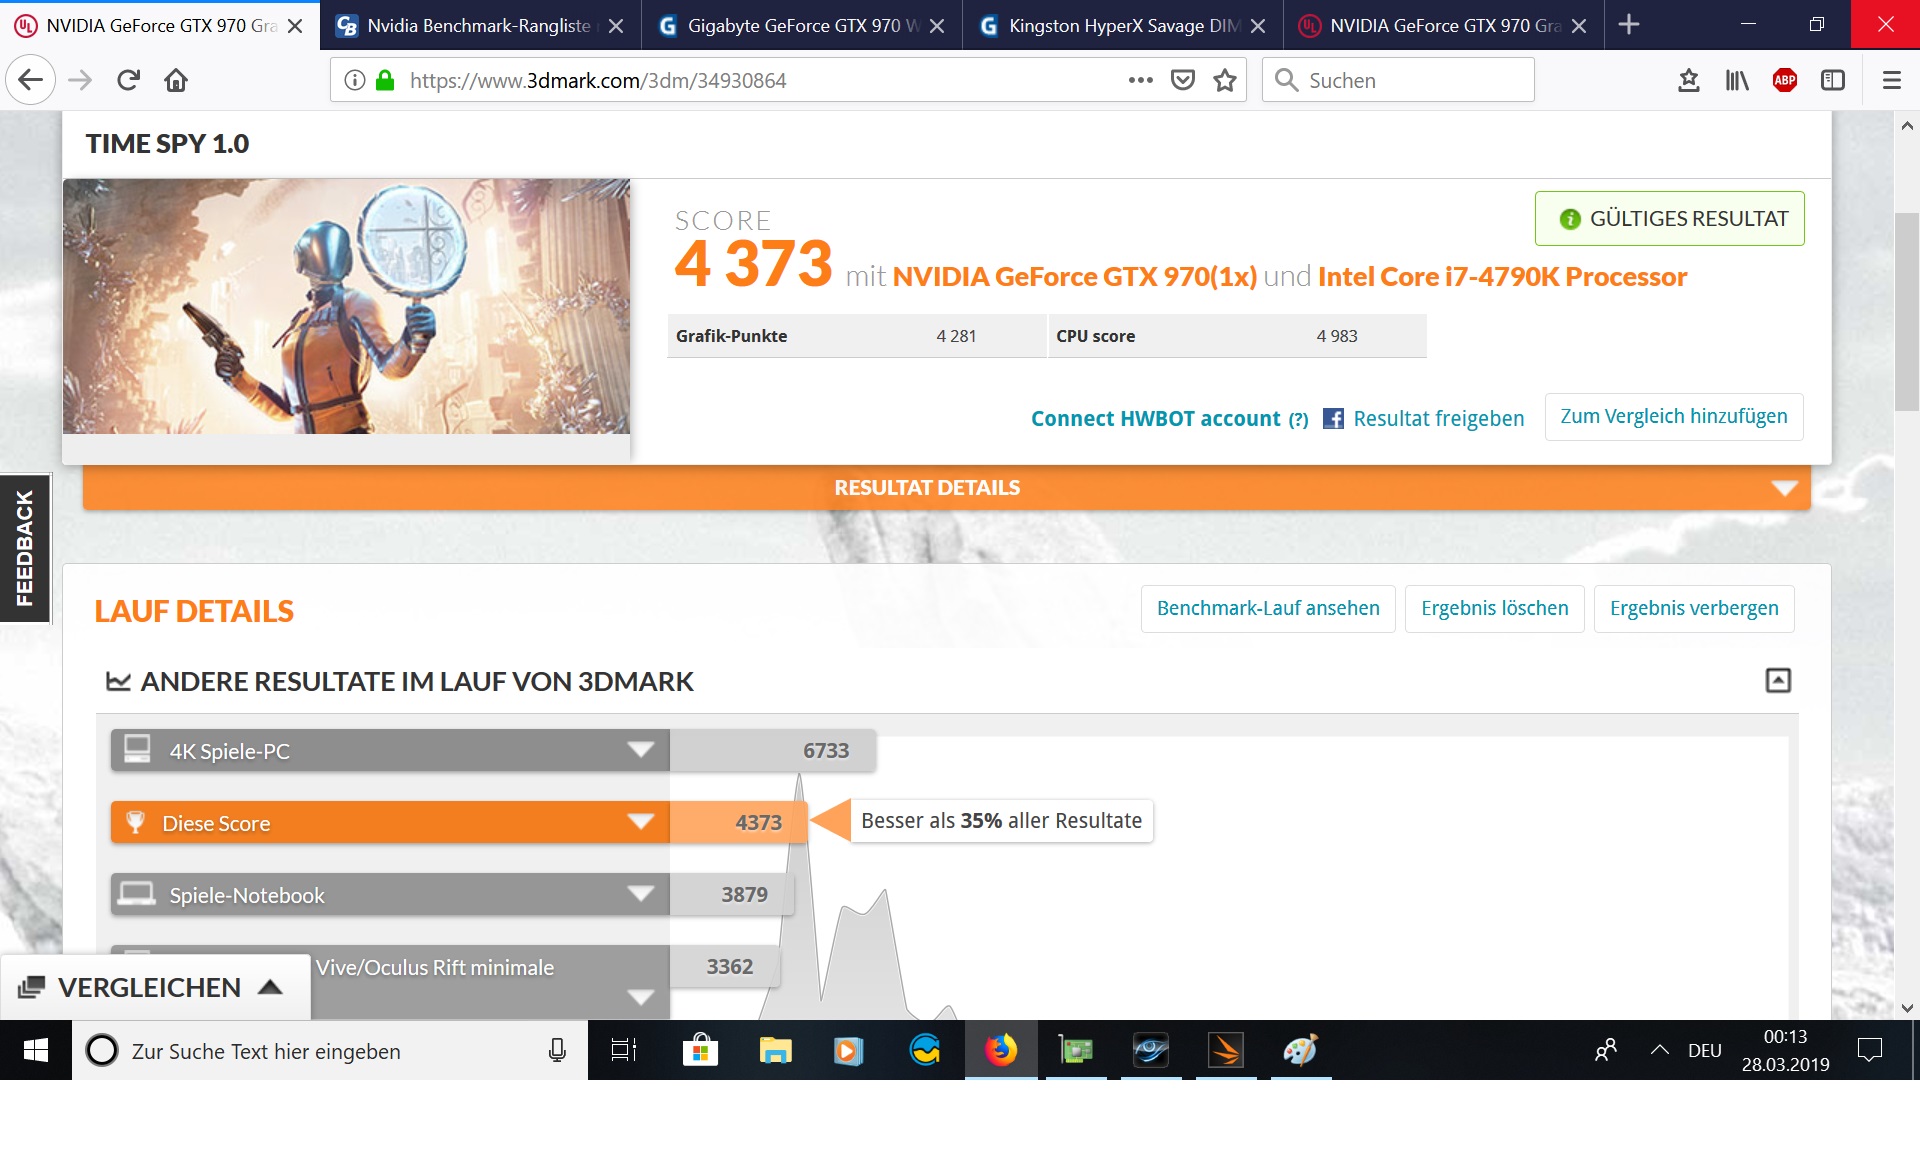Open page actions three-dot menu
1920x1158 pixels.
click(1141, 80)
